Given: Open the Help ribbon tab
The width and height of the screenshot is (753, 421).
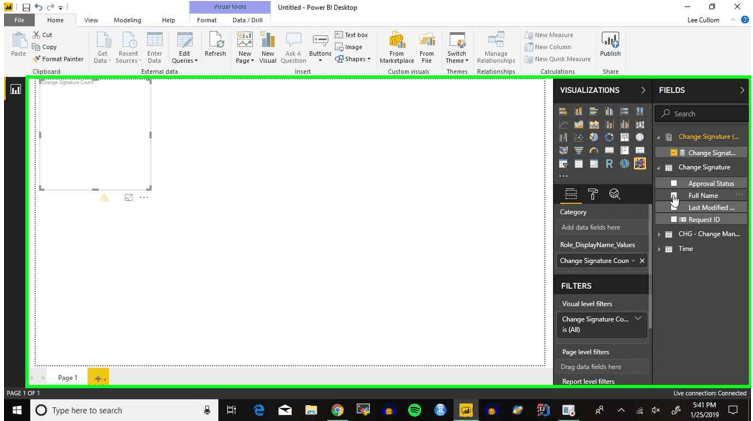Looking at the screenshot, I should (168, 20).
